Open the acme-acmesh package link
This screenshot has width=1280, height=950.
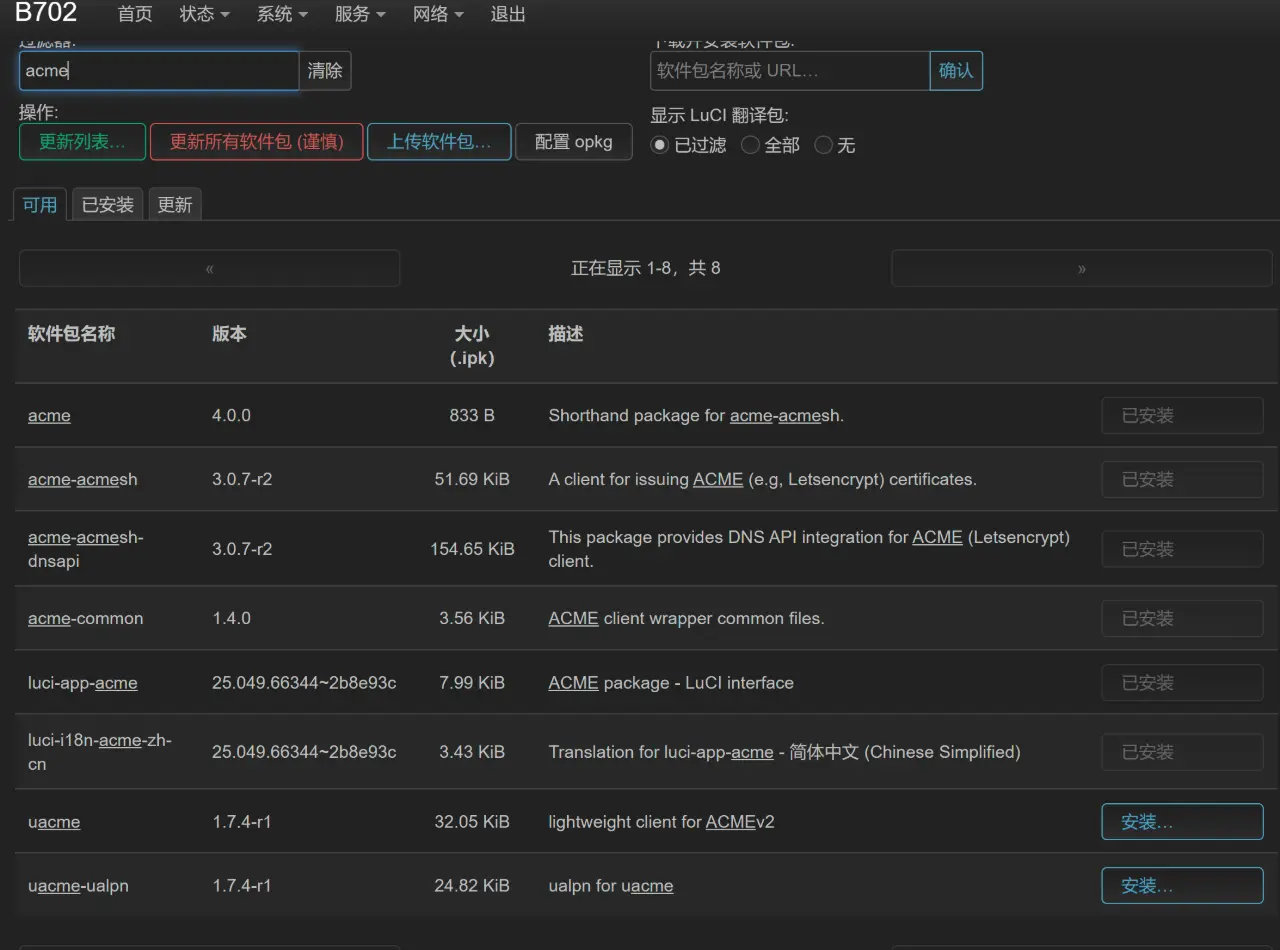click(x=82, y=479)
